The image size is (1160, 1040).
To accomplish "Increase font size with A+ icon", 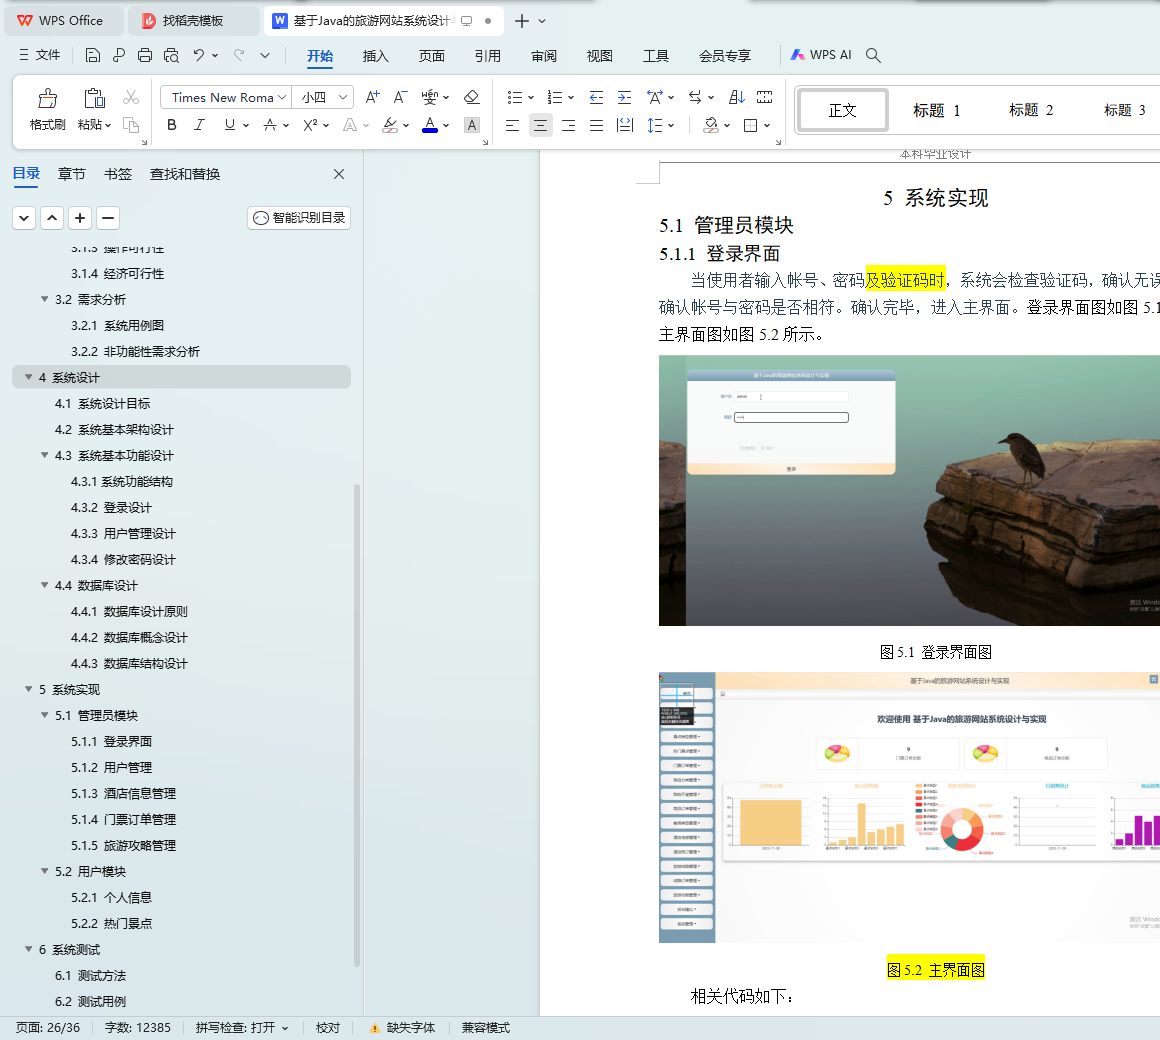I will pyautogui.click(x=372, y=97).
